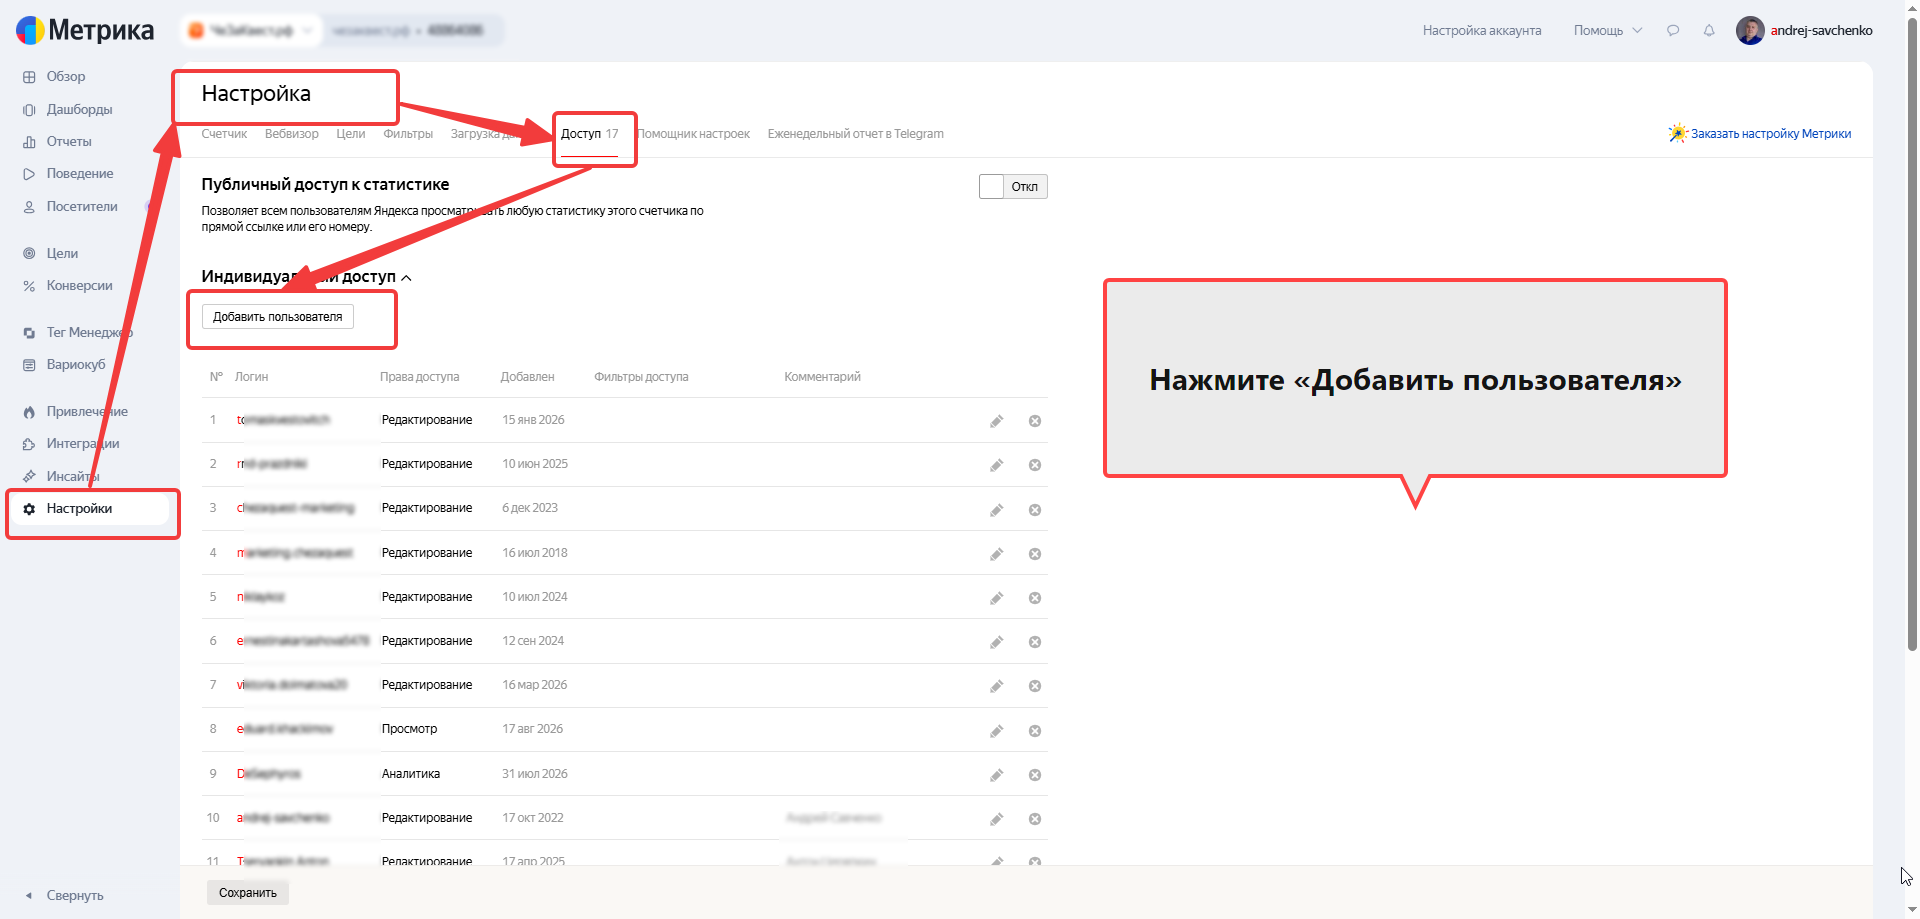Open the chat bubble icon in header

click(1673, 31)
